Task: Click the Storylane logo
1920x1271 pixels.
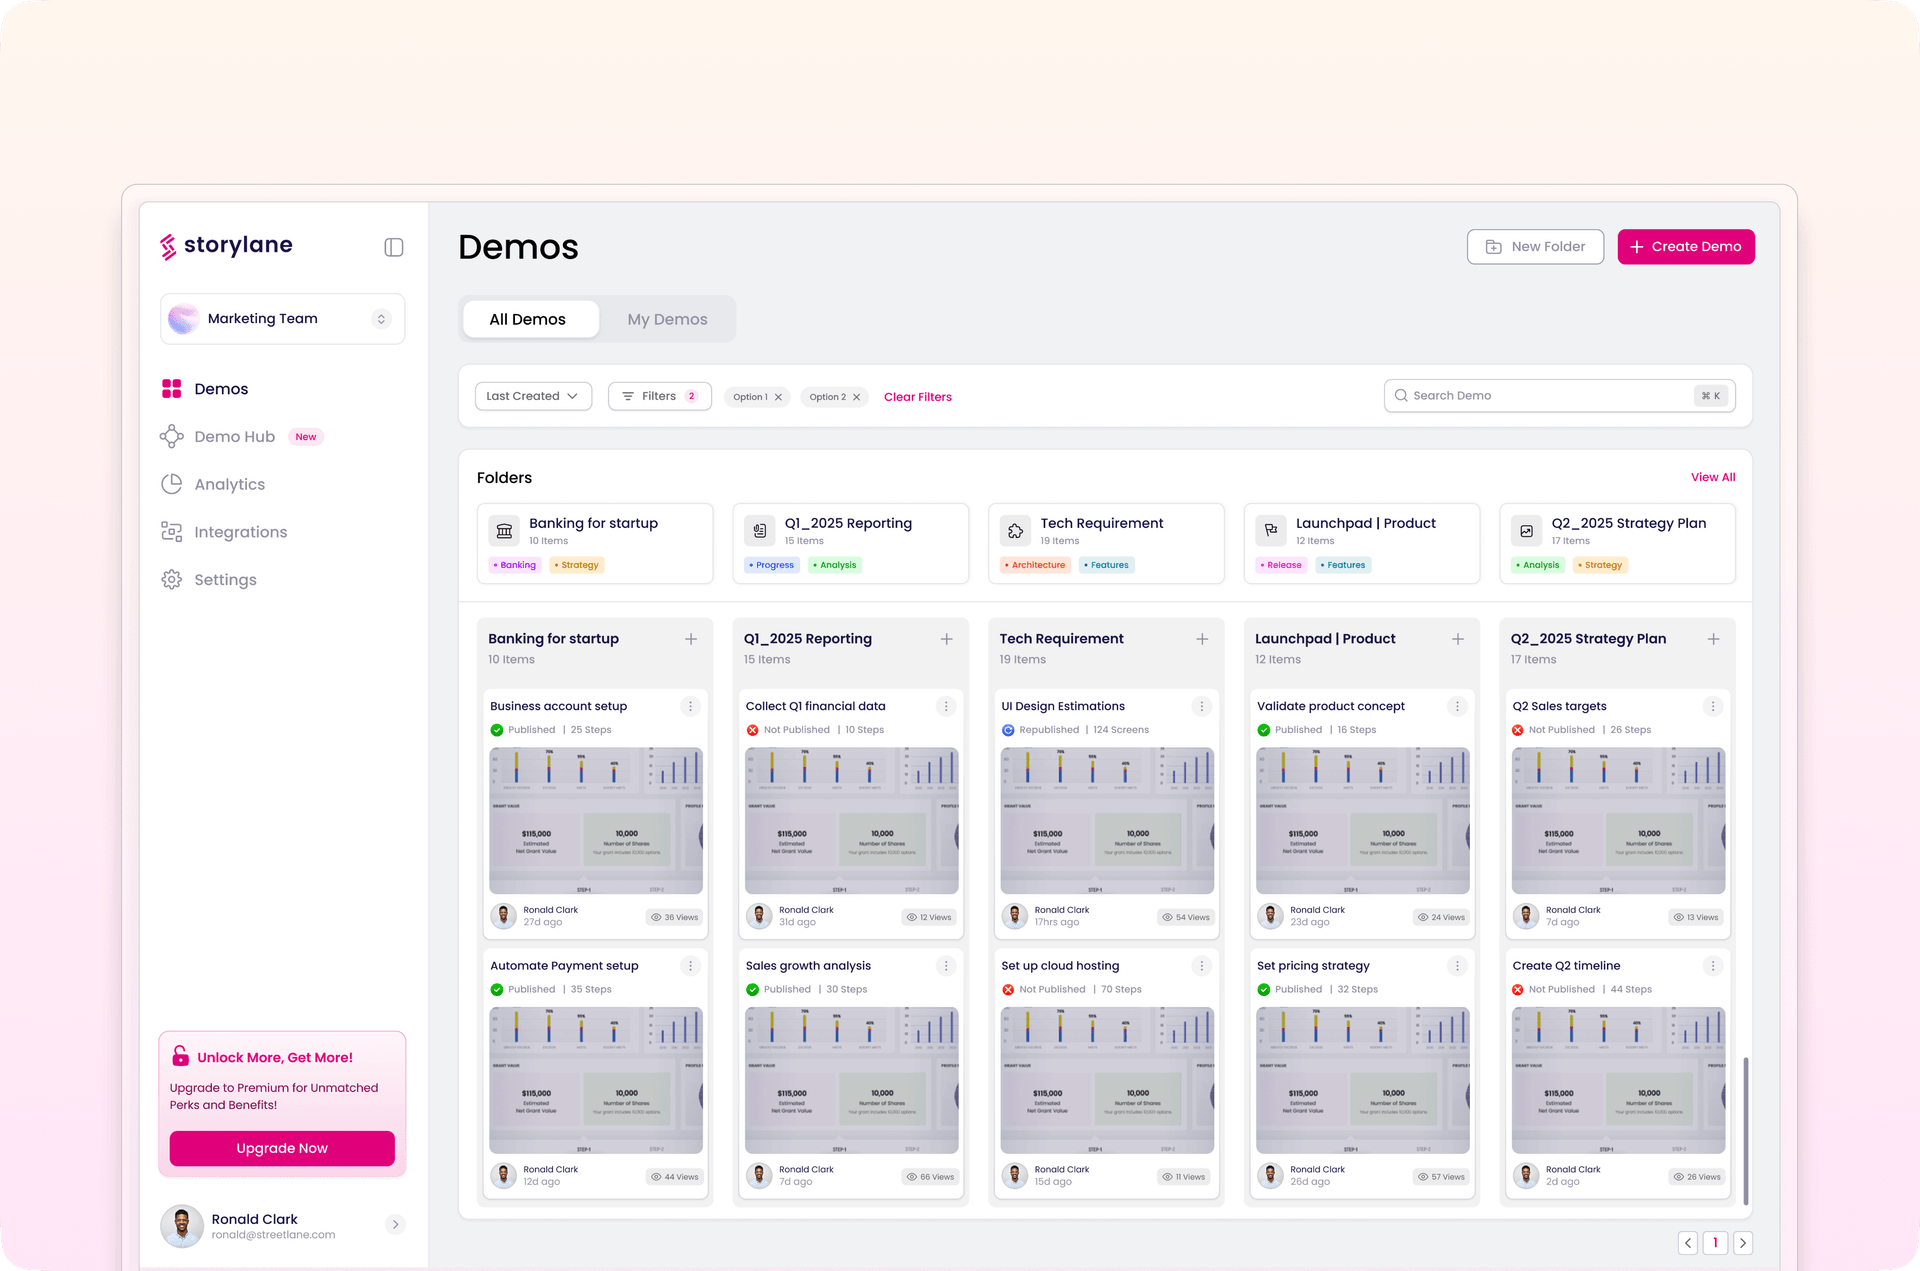Action: 225,246
